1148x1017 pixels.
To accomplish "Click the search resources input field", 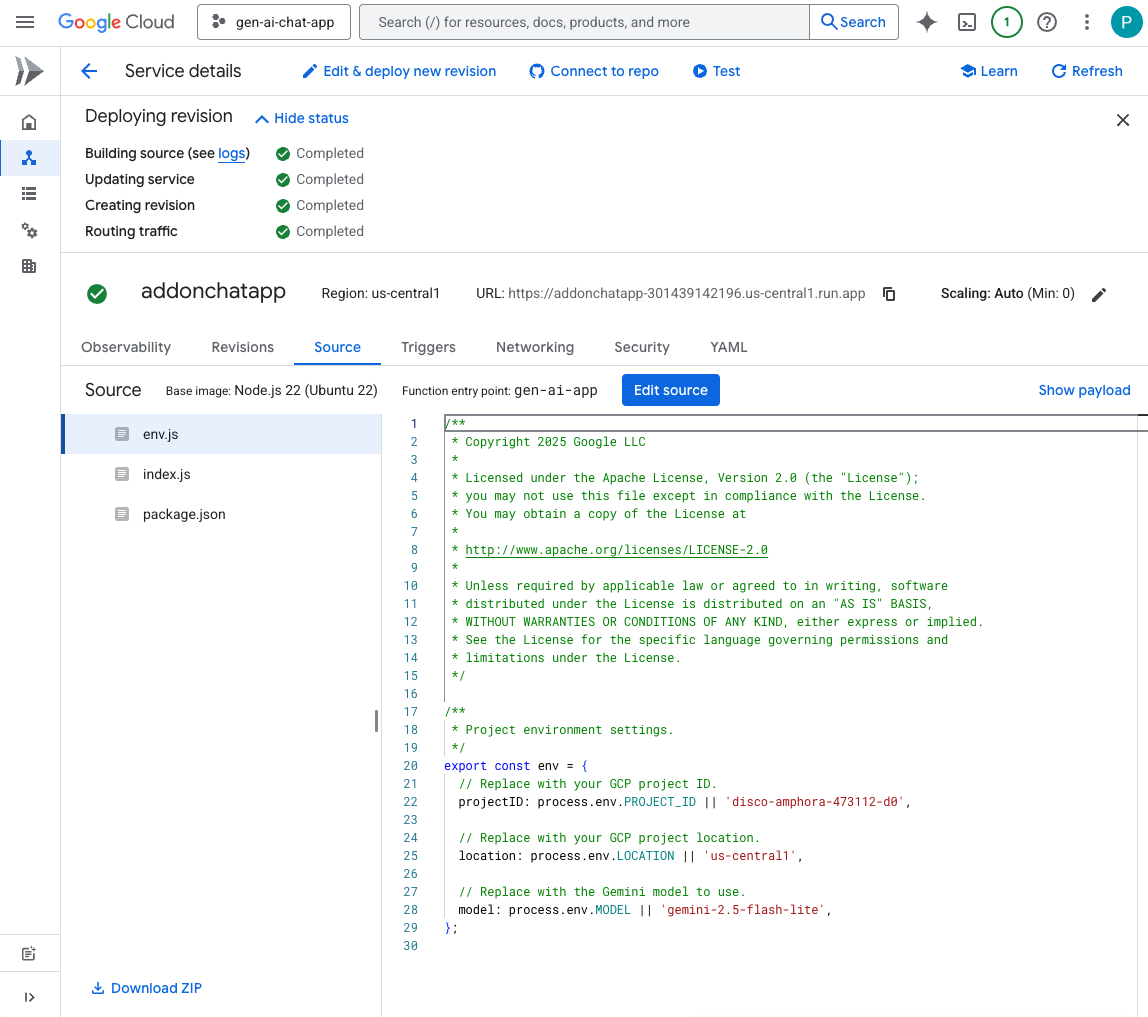I will 583,22.
